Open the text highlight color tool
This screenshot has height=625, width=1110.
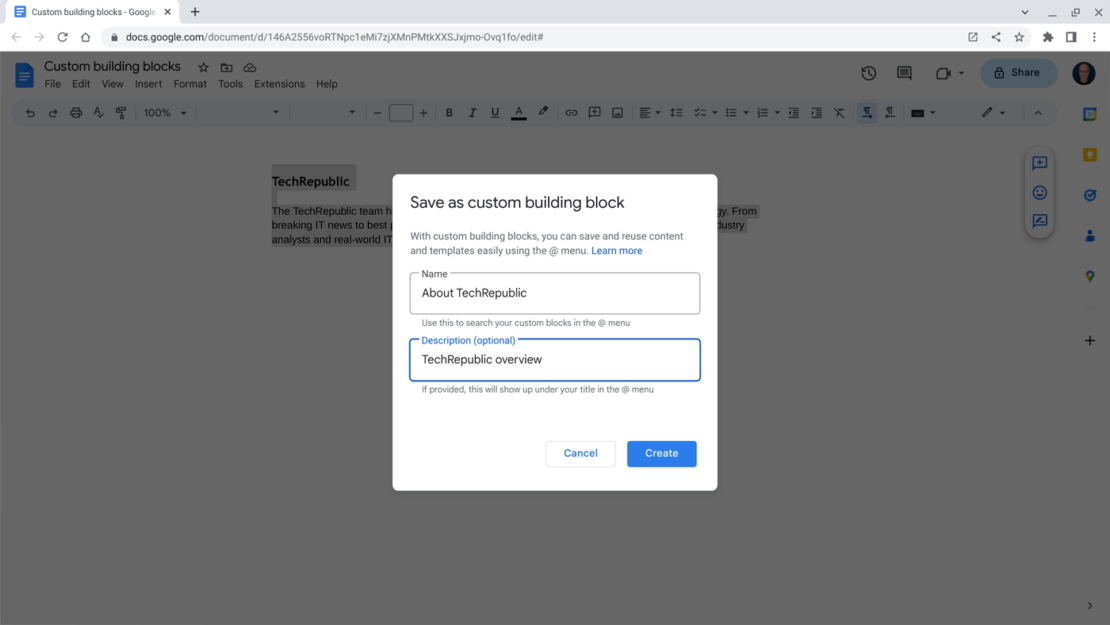point(543,112)
